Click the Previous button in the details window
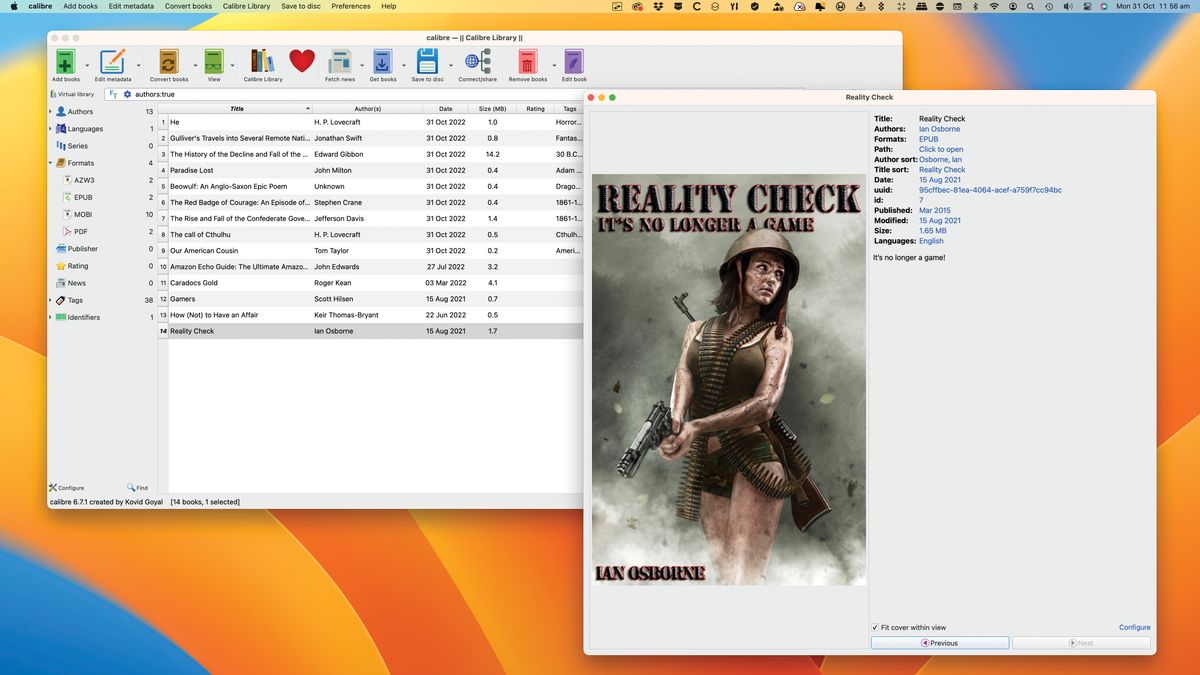Viewport: 1200px width, 675px height. coord(938,643)
